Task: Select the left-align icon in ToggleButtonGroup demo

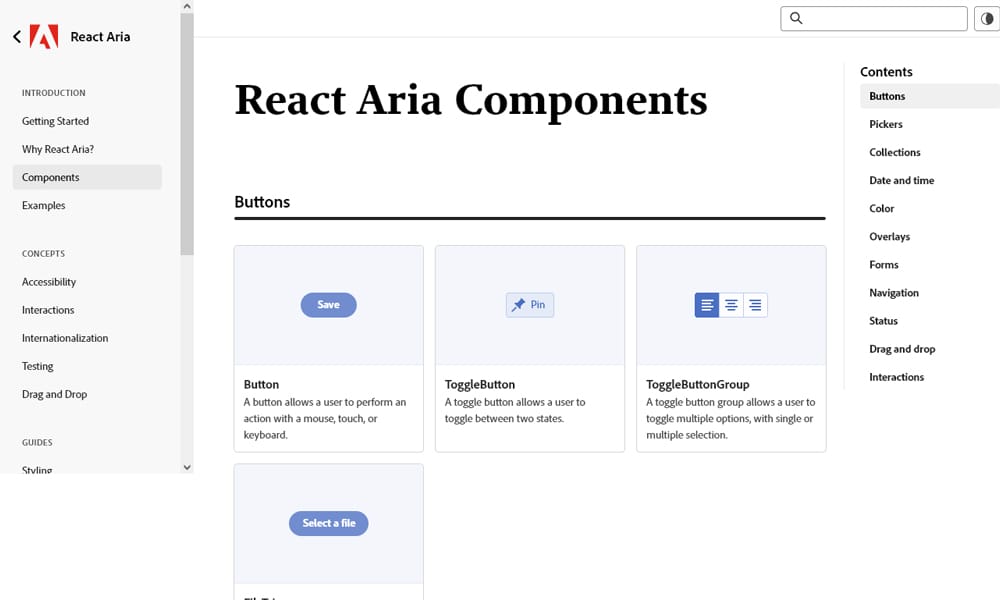Action: [707, 305]
